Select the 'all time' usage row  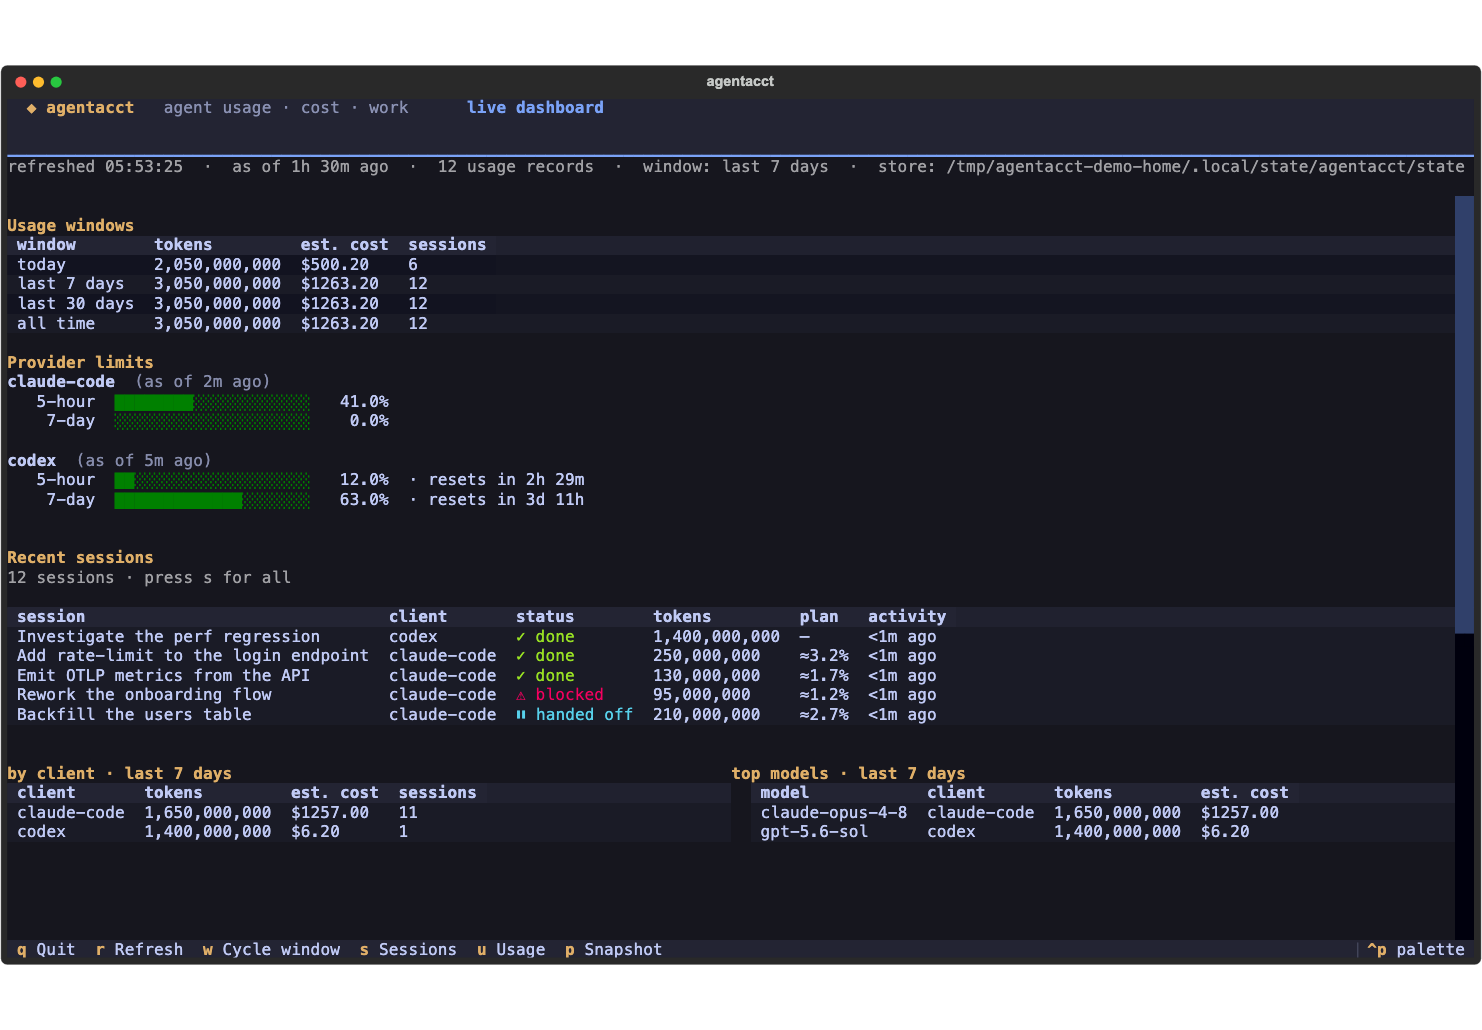[731, 324]
